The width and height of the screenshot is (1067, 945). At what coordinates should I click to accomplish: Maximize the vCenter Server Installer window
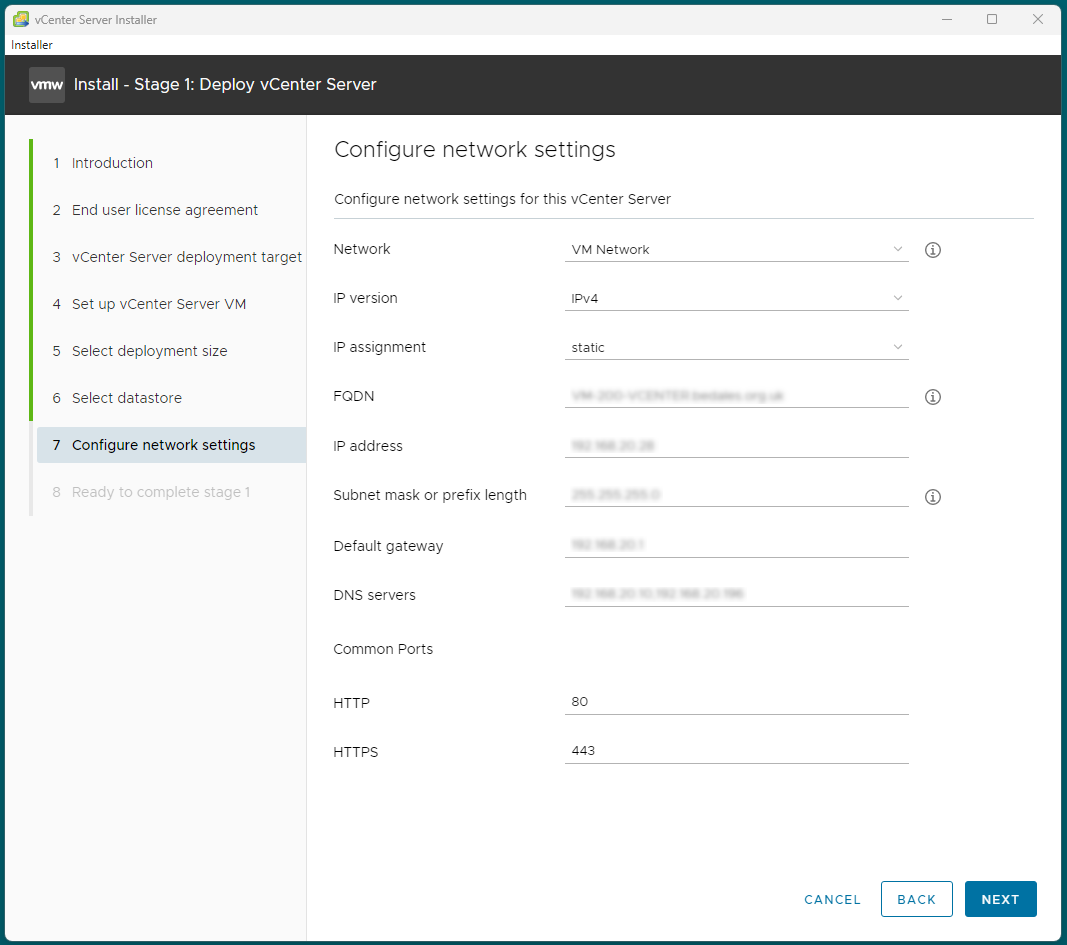coord(991,19)
